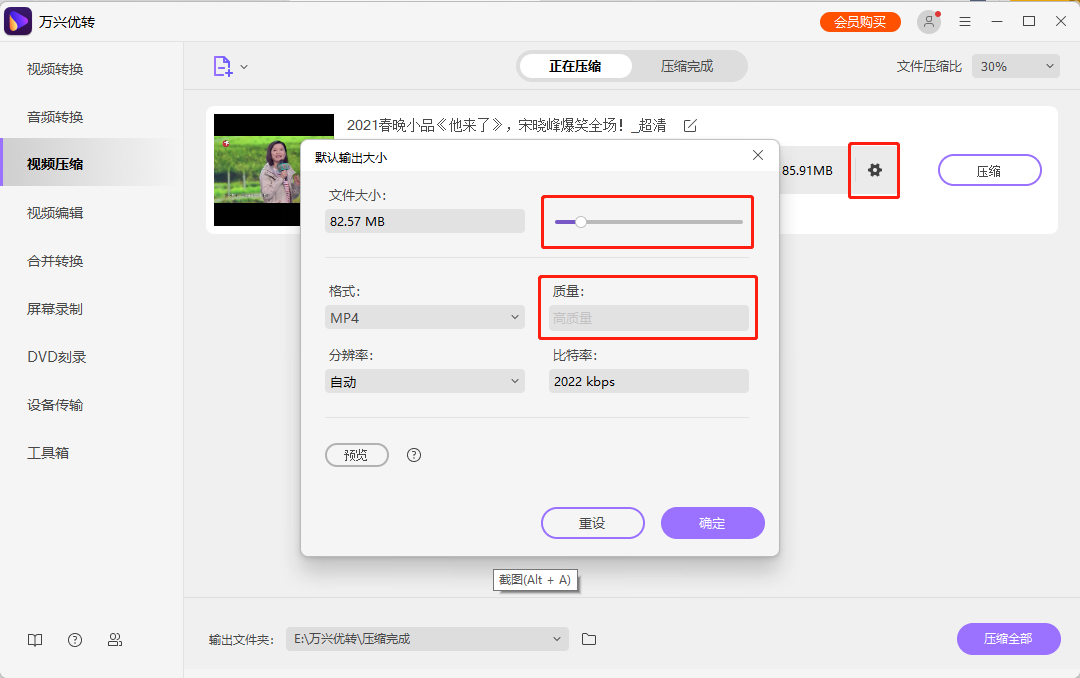This screenshot has height=678, width=1080.
Task: Open the 文件压缩比 dropdown
Action: click(x=1015, y=65)
